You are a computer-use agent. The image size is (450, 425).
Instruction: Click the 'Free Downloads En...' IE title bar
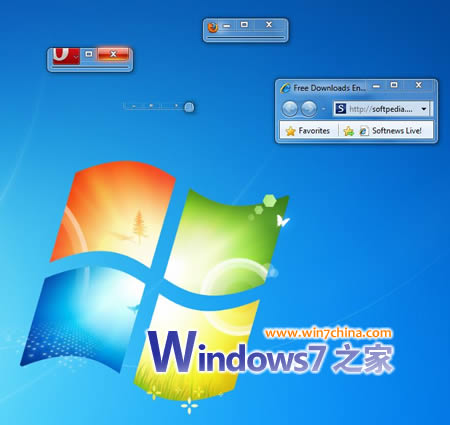(x=329, y=88)
